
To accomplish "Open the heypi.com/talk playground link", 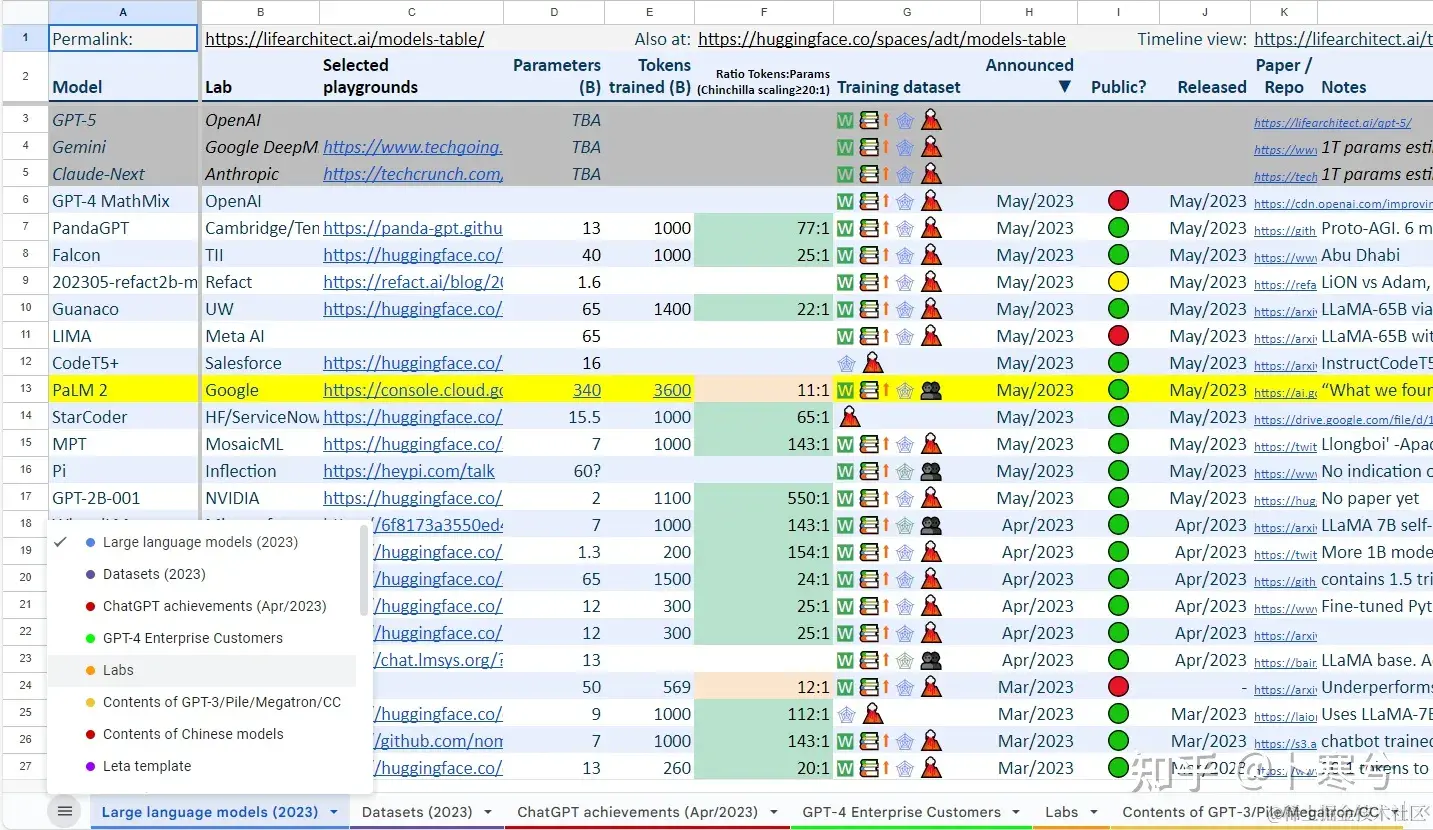I will [x=409, y=471].
